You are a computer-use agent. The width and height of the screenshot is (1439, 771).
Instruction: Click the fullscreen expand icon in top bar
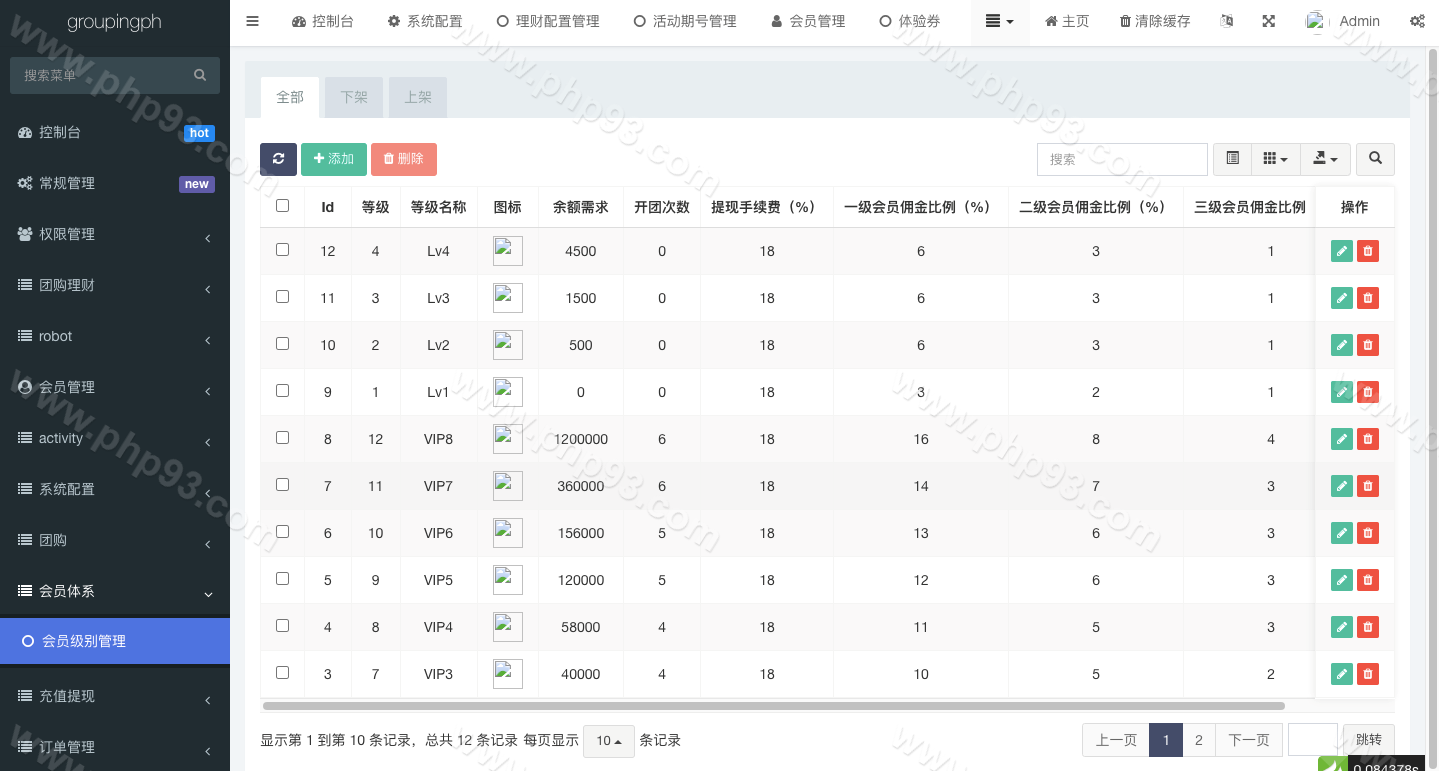click(x=1268, y=21)
